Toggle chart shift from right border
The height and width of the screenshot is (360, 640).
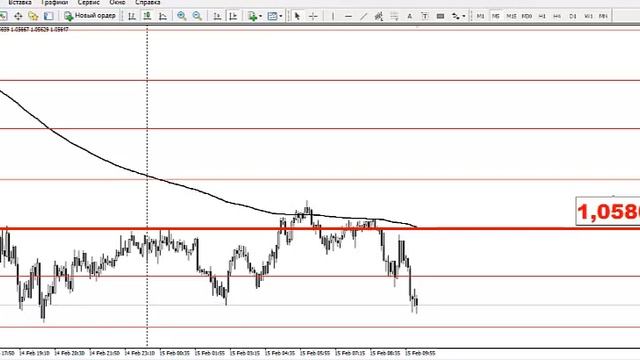pos(233,16)
